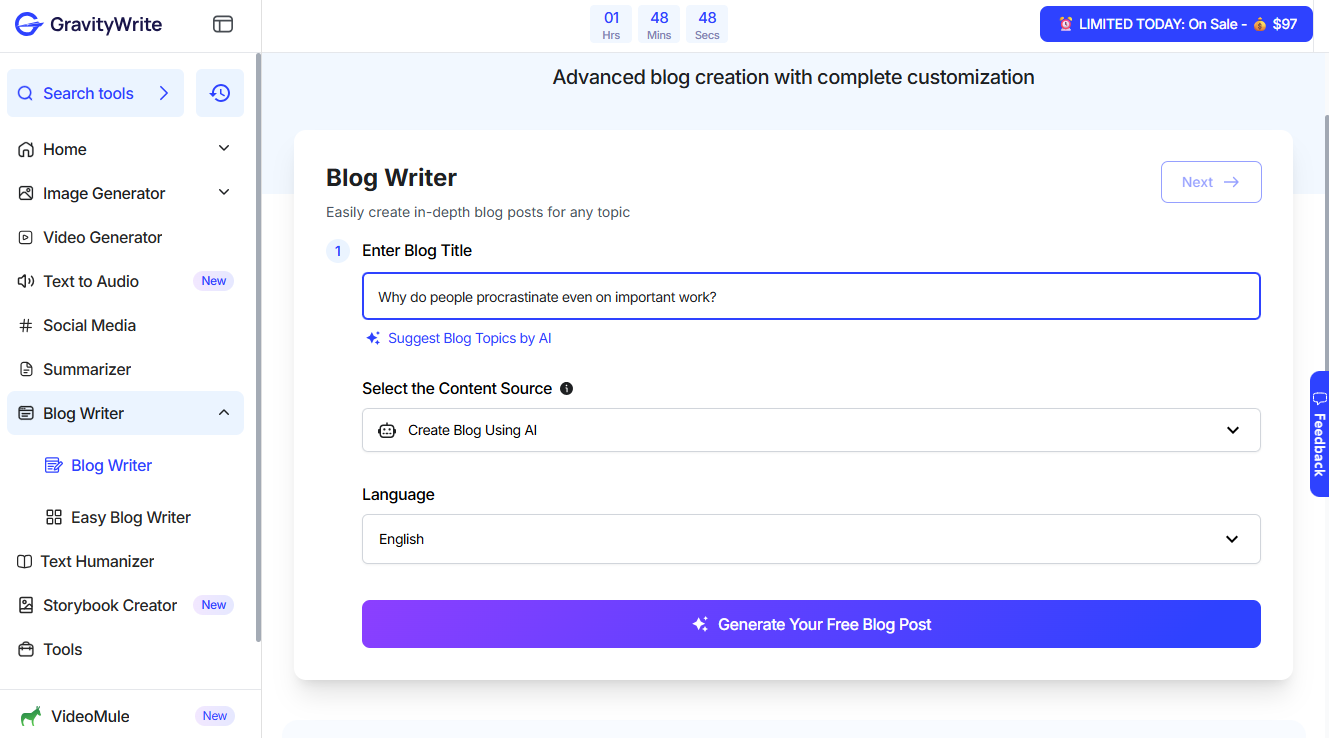Image resolution: width=1329 pixels, height=738 pixels.
Task: Open the Search tools panel
Action: click(88, 92)
